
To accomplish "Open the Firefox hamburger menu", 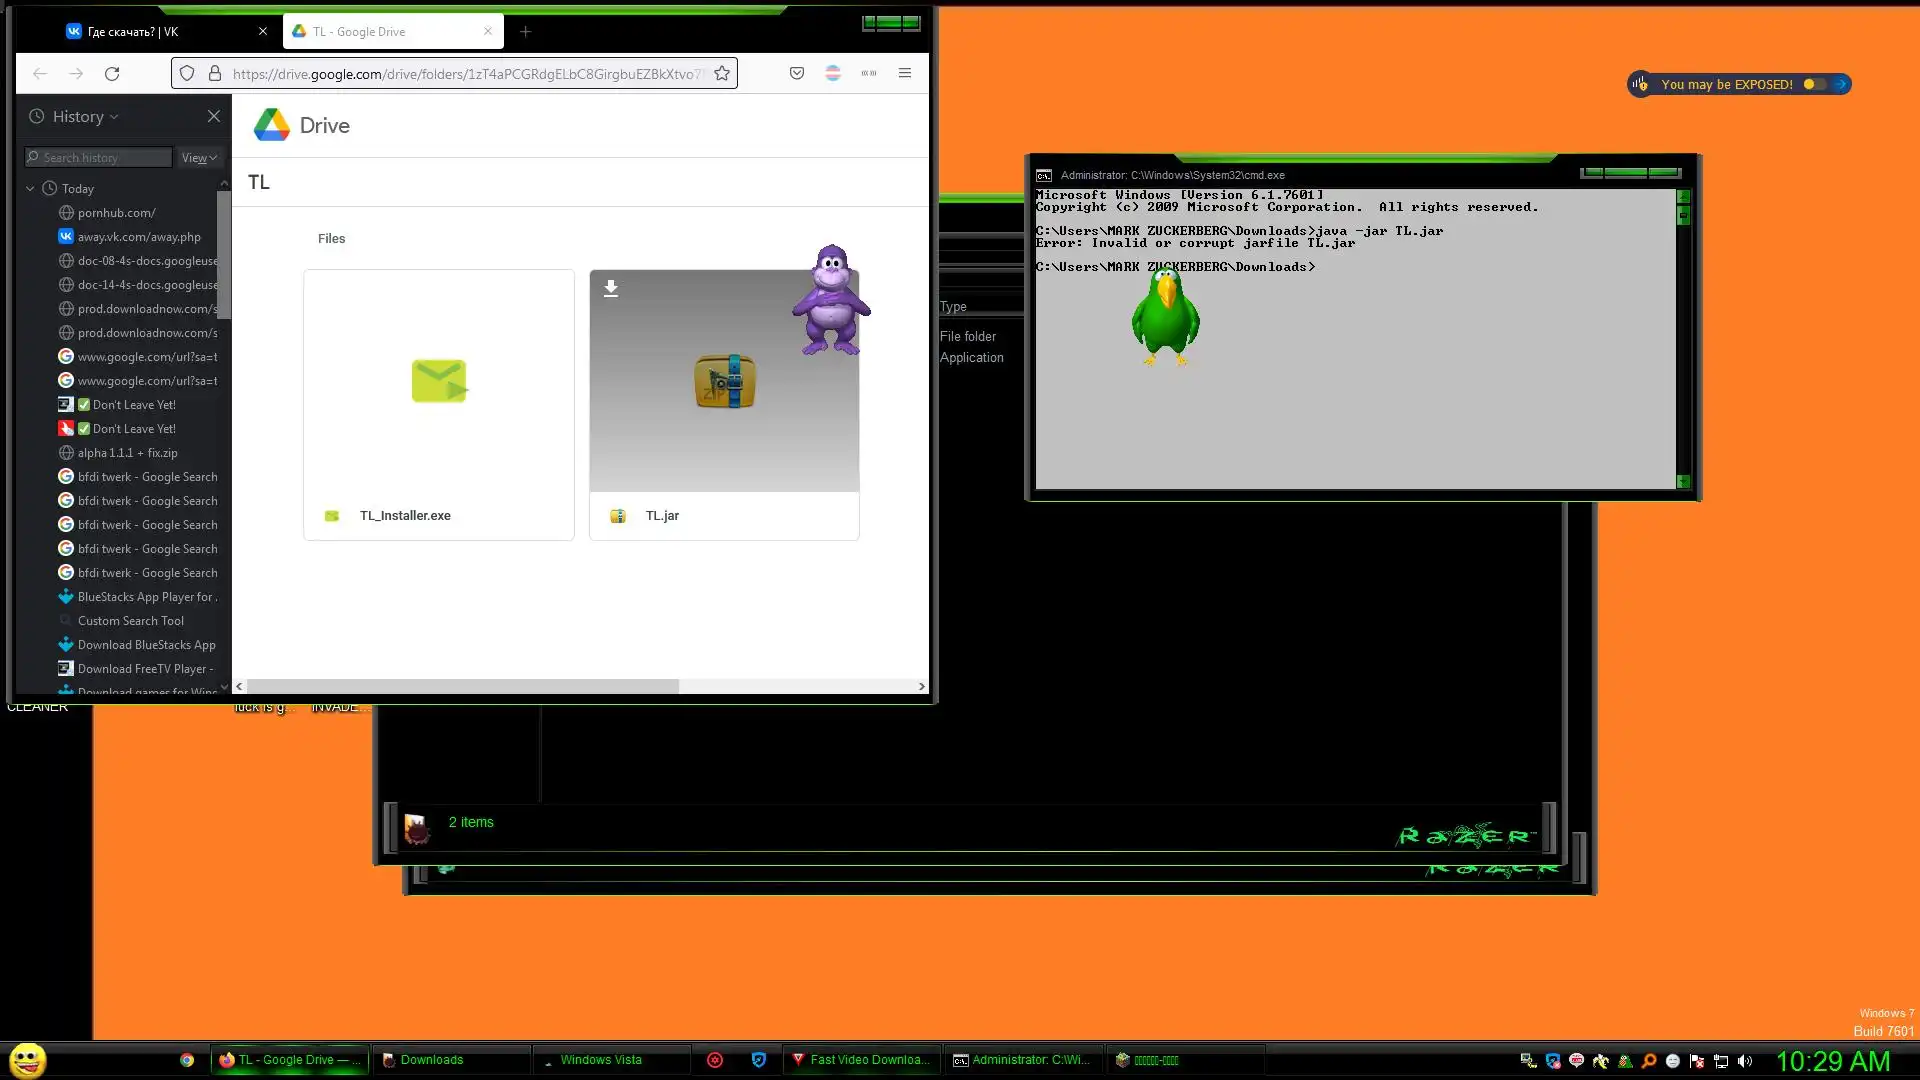I will (905, 73).
